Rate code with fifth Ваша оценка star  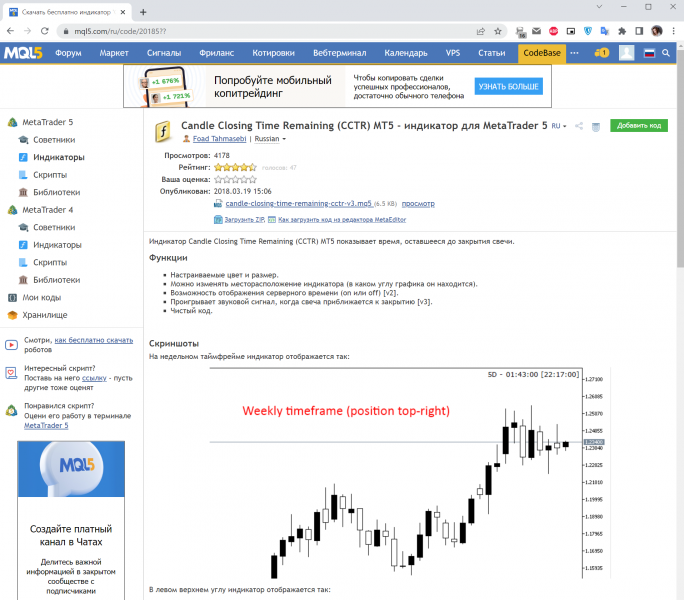pos(253,179)
